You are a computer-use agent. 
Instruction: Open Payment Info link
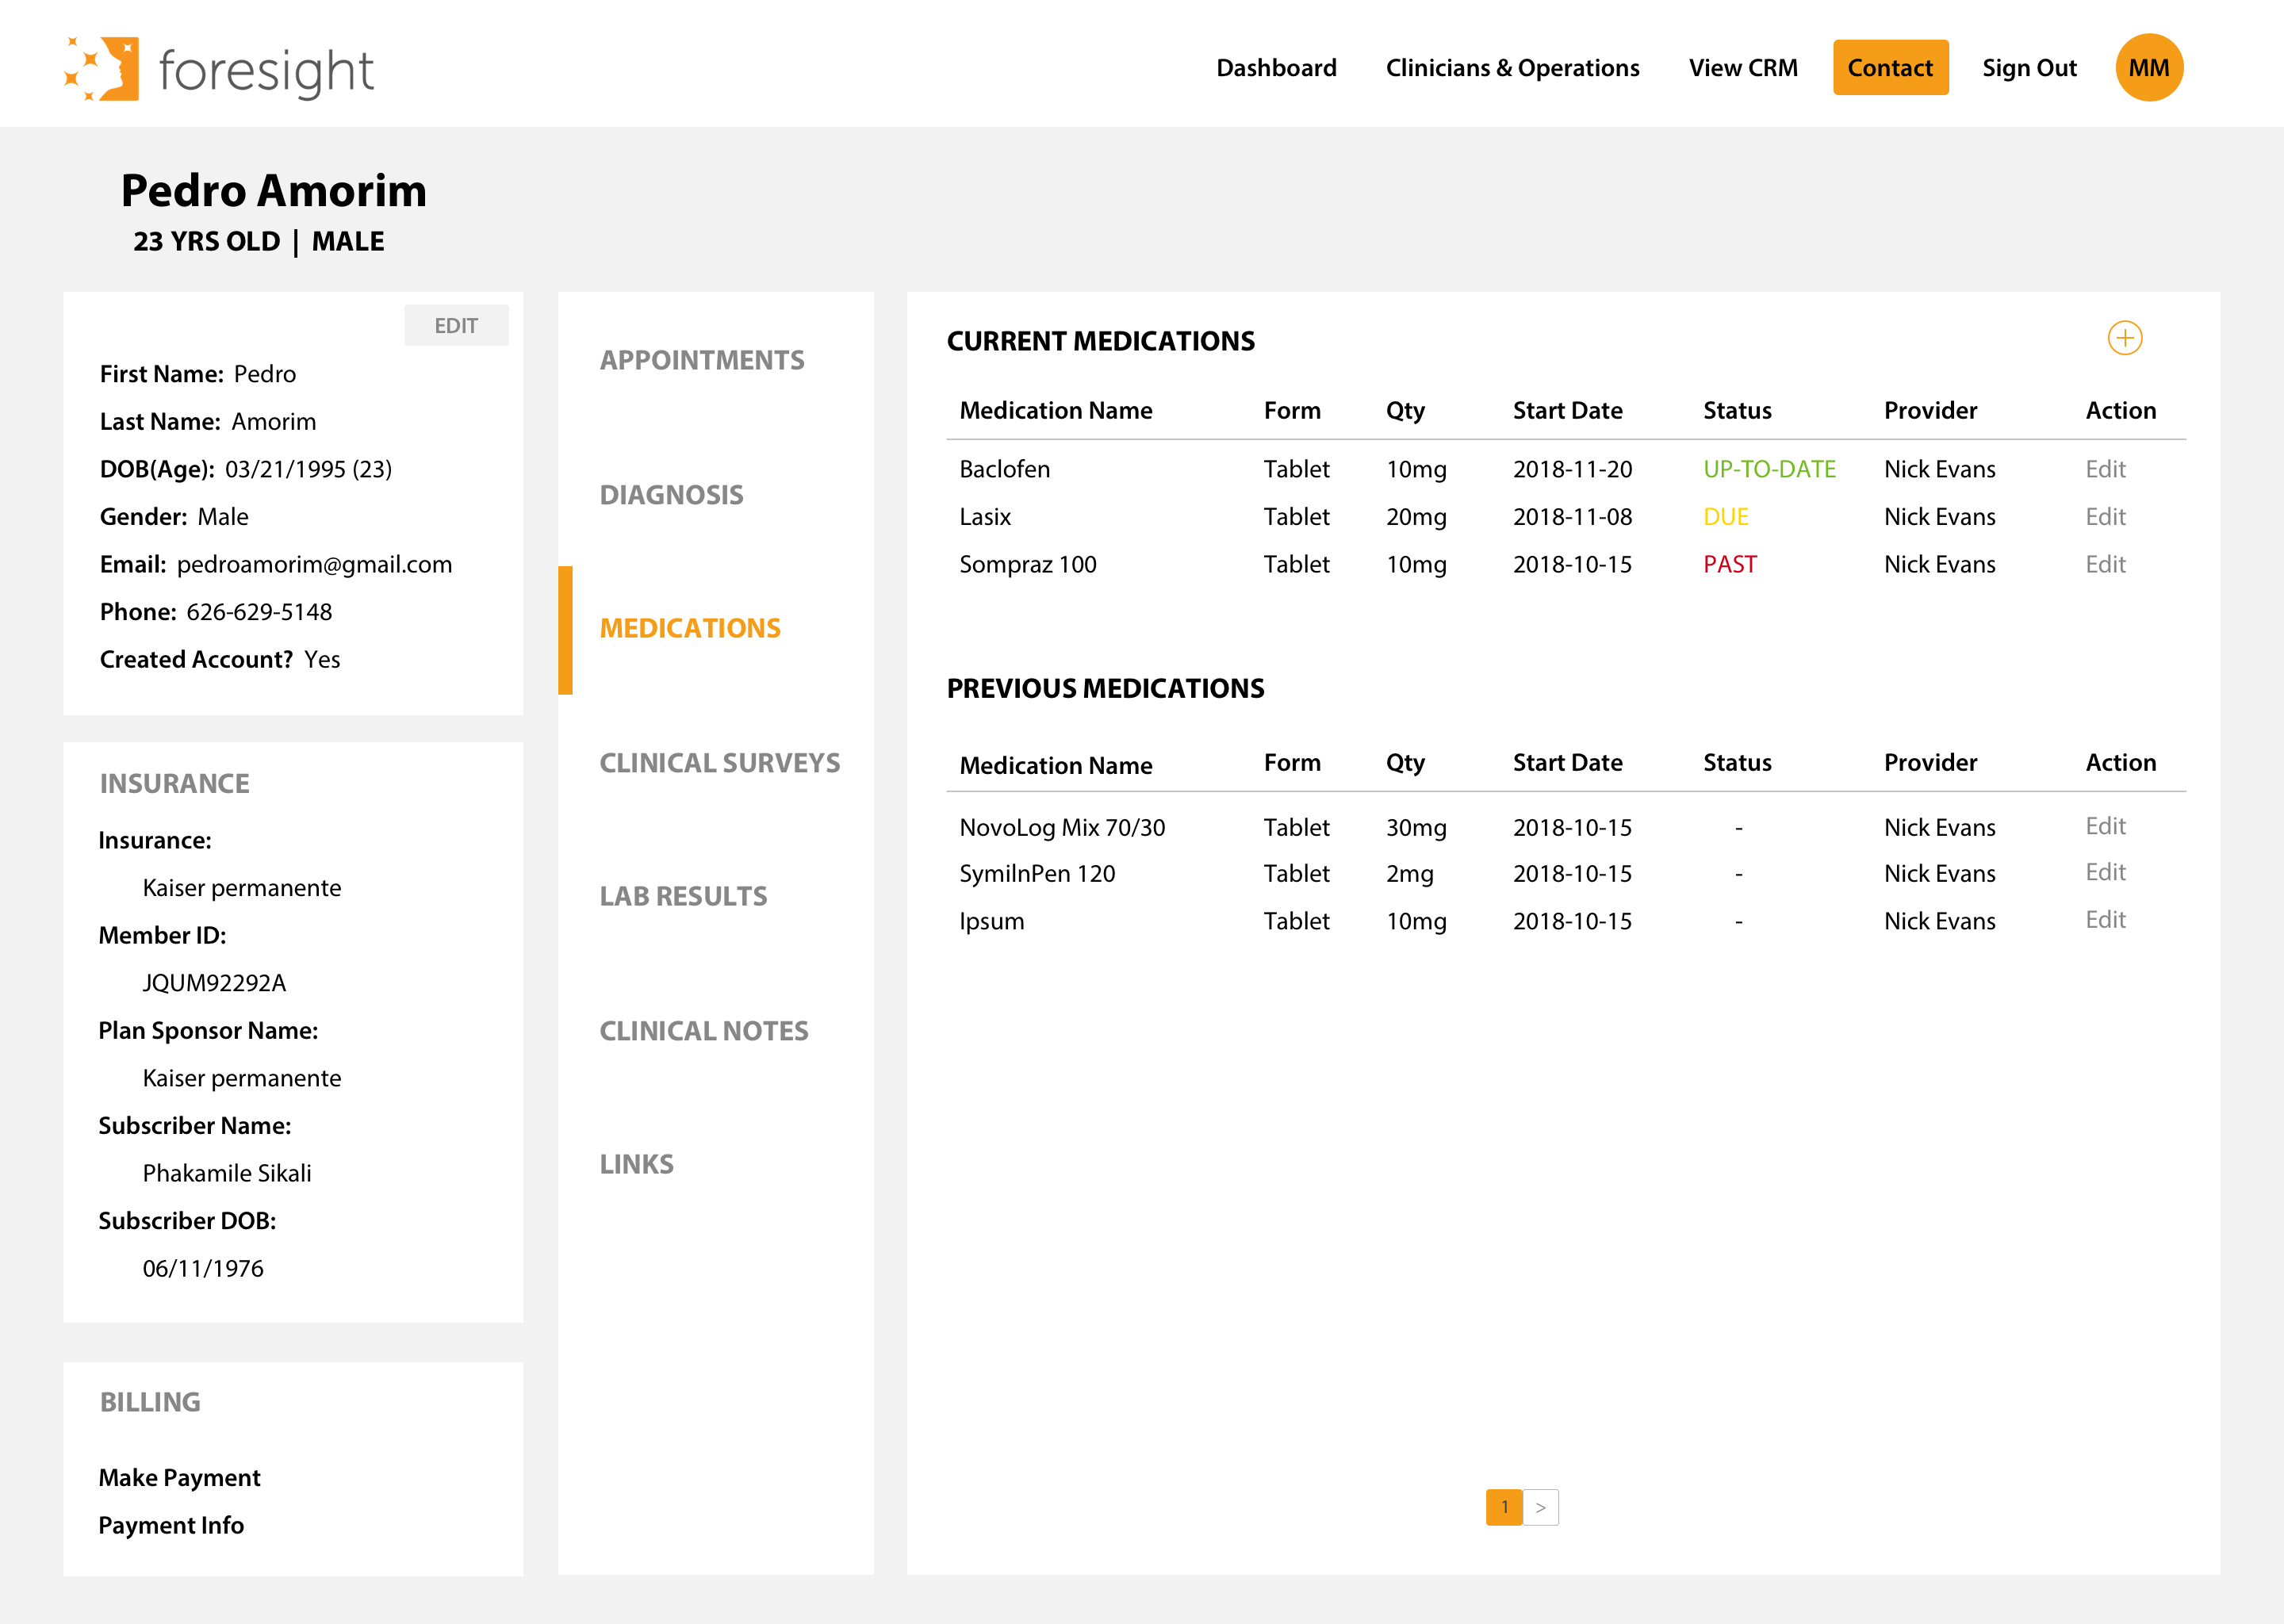[x=171, y=1525]
